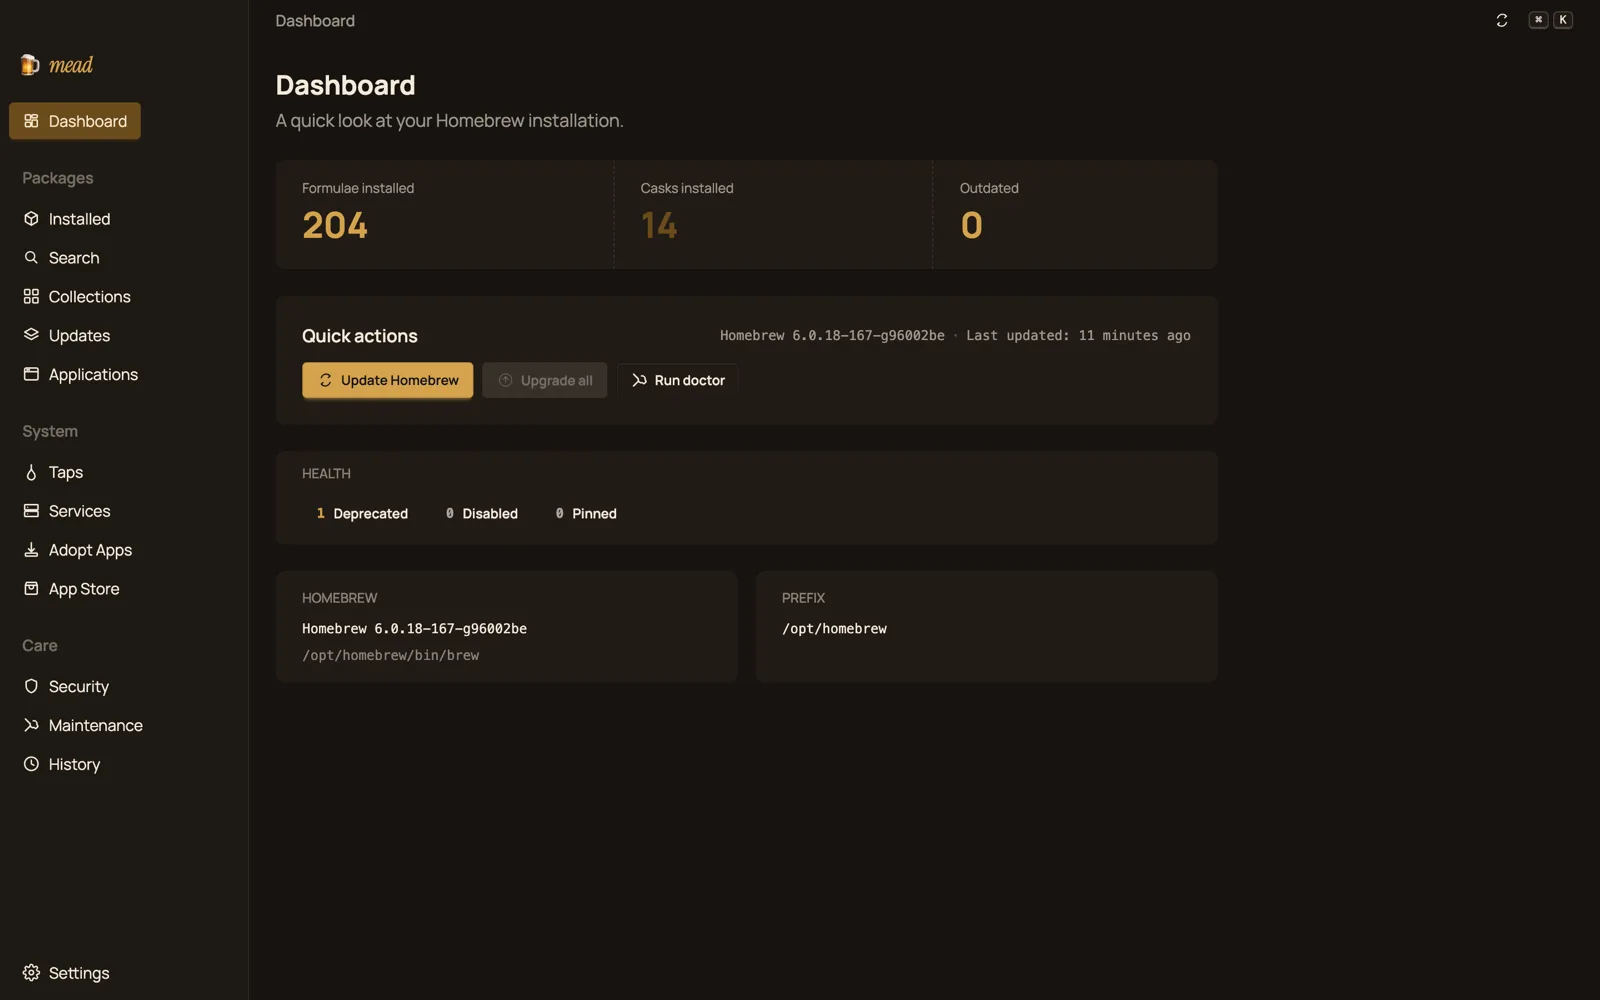This screenshot has height=1000, width=1600.
Task: Go to the Search page
Action: click(x=75, y=258)
